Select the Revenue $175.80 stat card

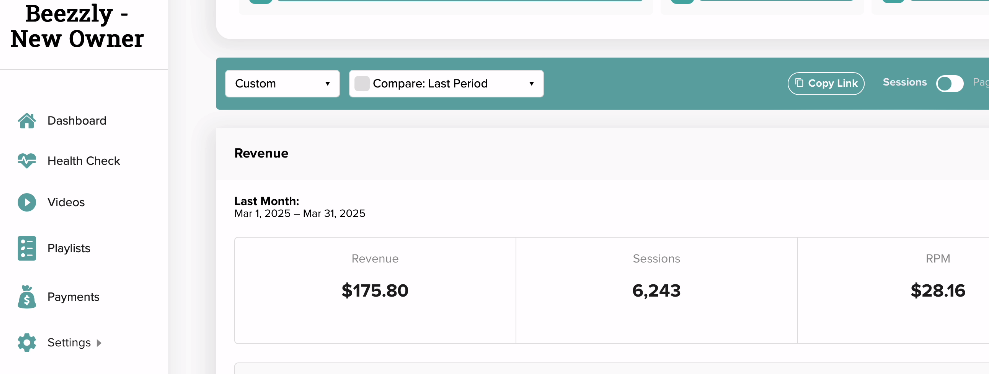pos(375,290)
